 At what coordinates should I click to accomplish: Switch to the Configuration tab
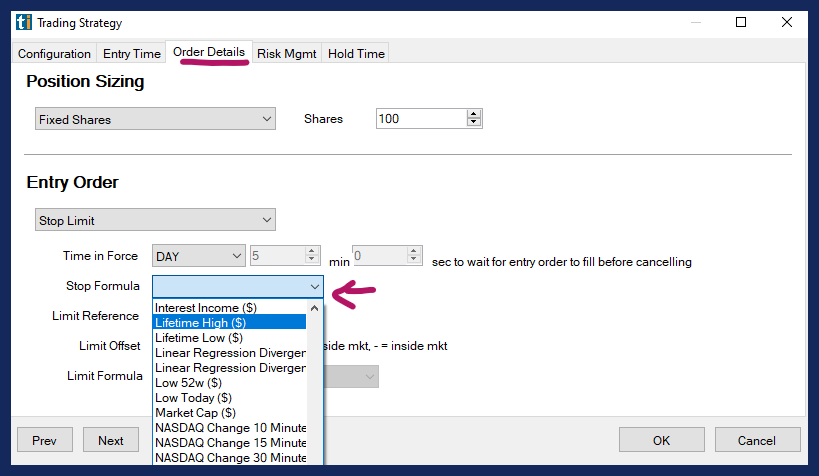[54, 54]
